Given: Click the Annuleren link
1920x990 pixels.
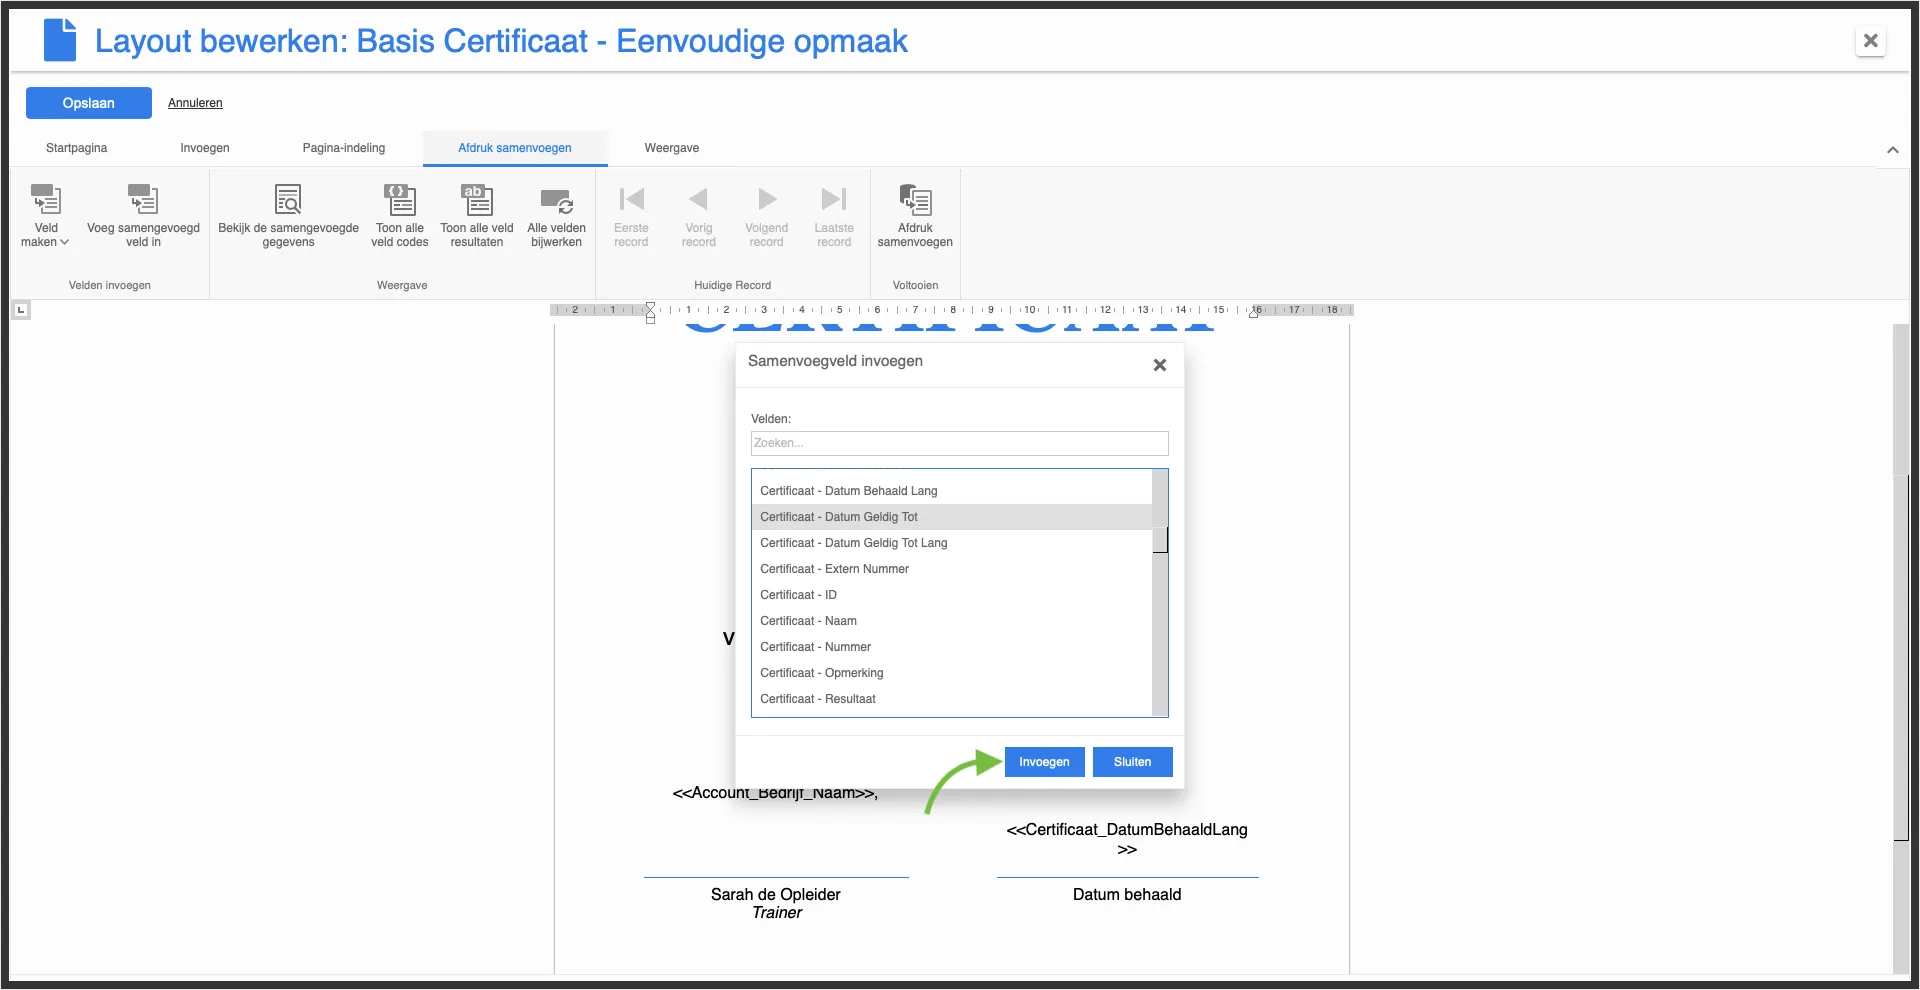Looking at the screenshot, I should pyautogui.click(x=195, y=102).
